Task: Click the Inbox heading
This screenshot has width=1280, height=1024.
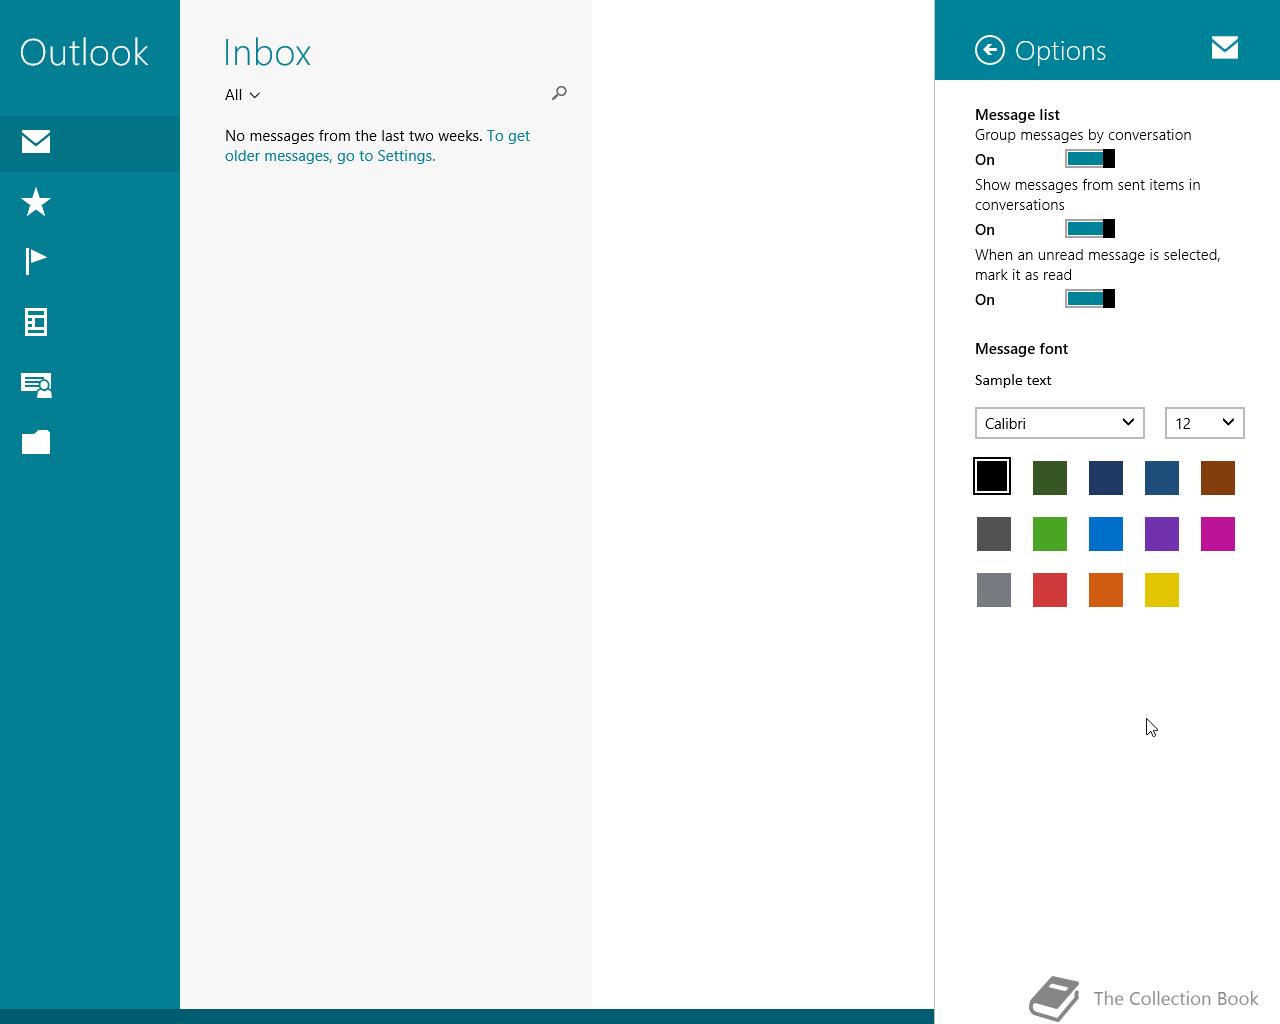Action: tap(267, 52)
